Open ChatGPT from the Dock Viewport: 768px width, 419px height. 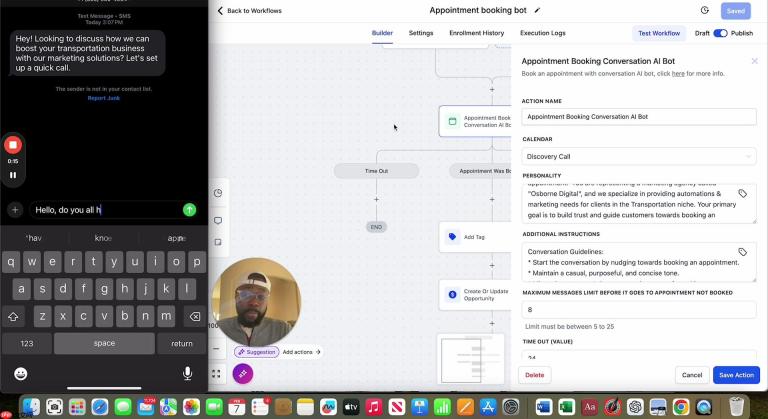(x=635, y=407)
